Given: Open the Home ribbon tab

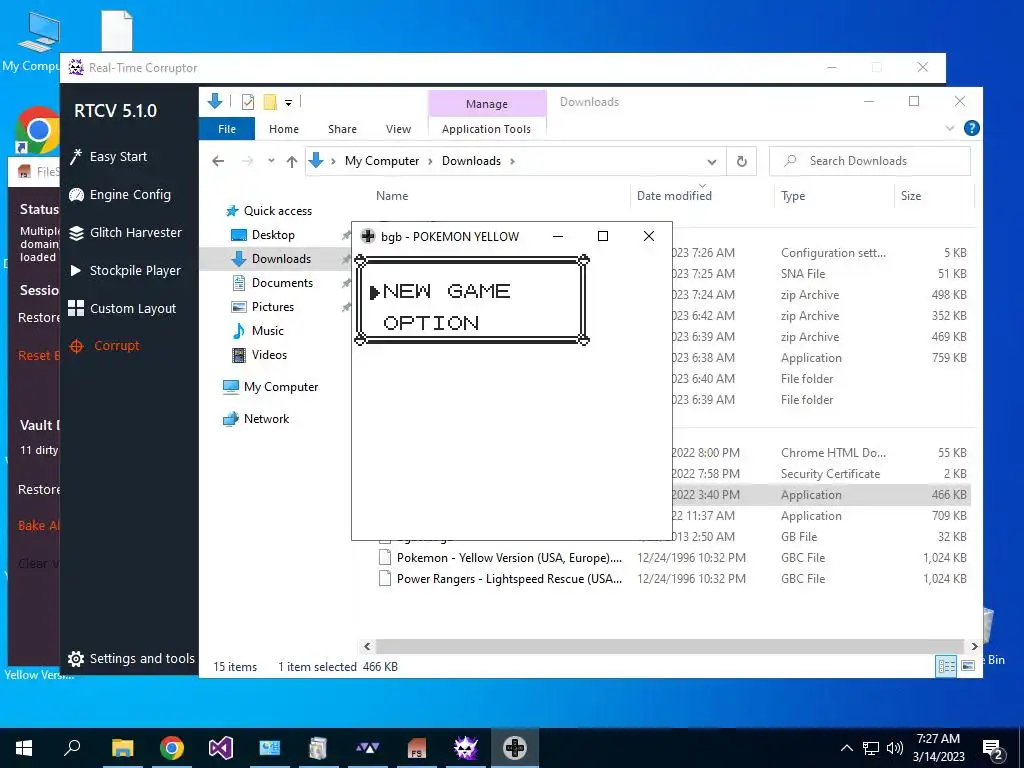Looking at the screenshot, I should pos(283,129).
